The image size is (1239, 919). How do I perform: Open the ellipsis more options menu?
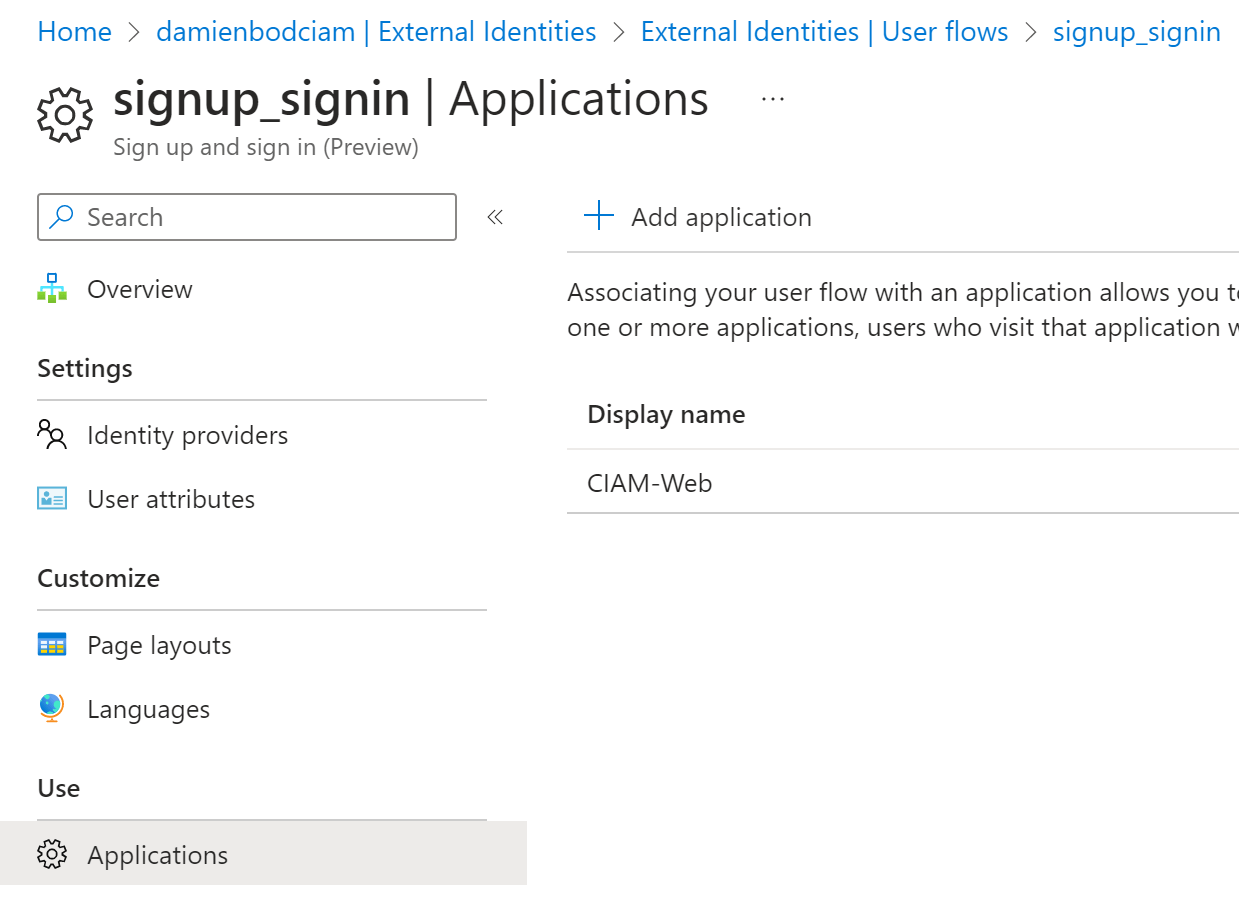773,99
